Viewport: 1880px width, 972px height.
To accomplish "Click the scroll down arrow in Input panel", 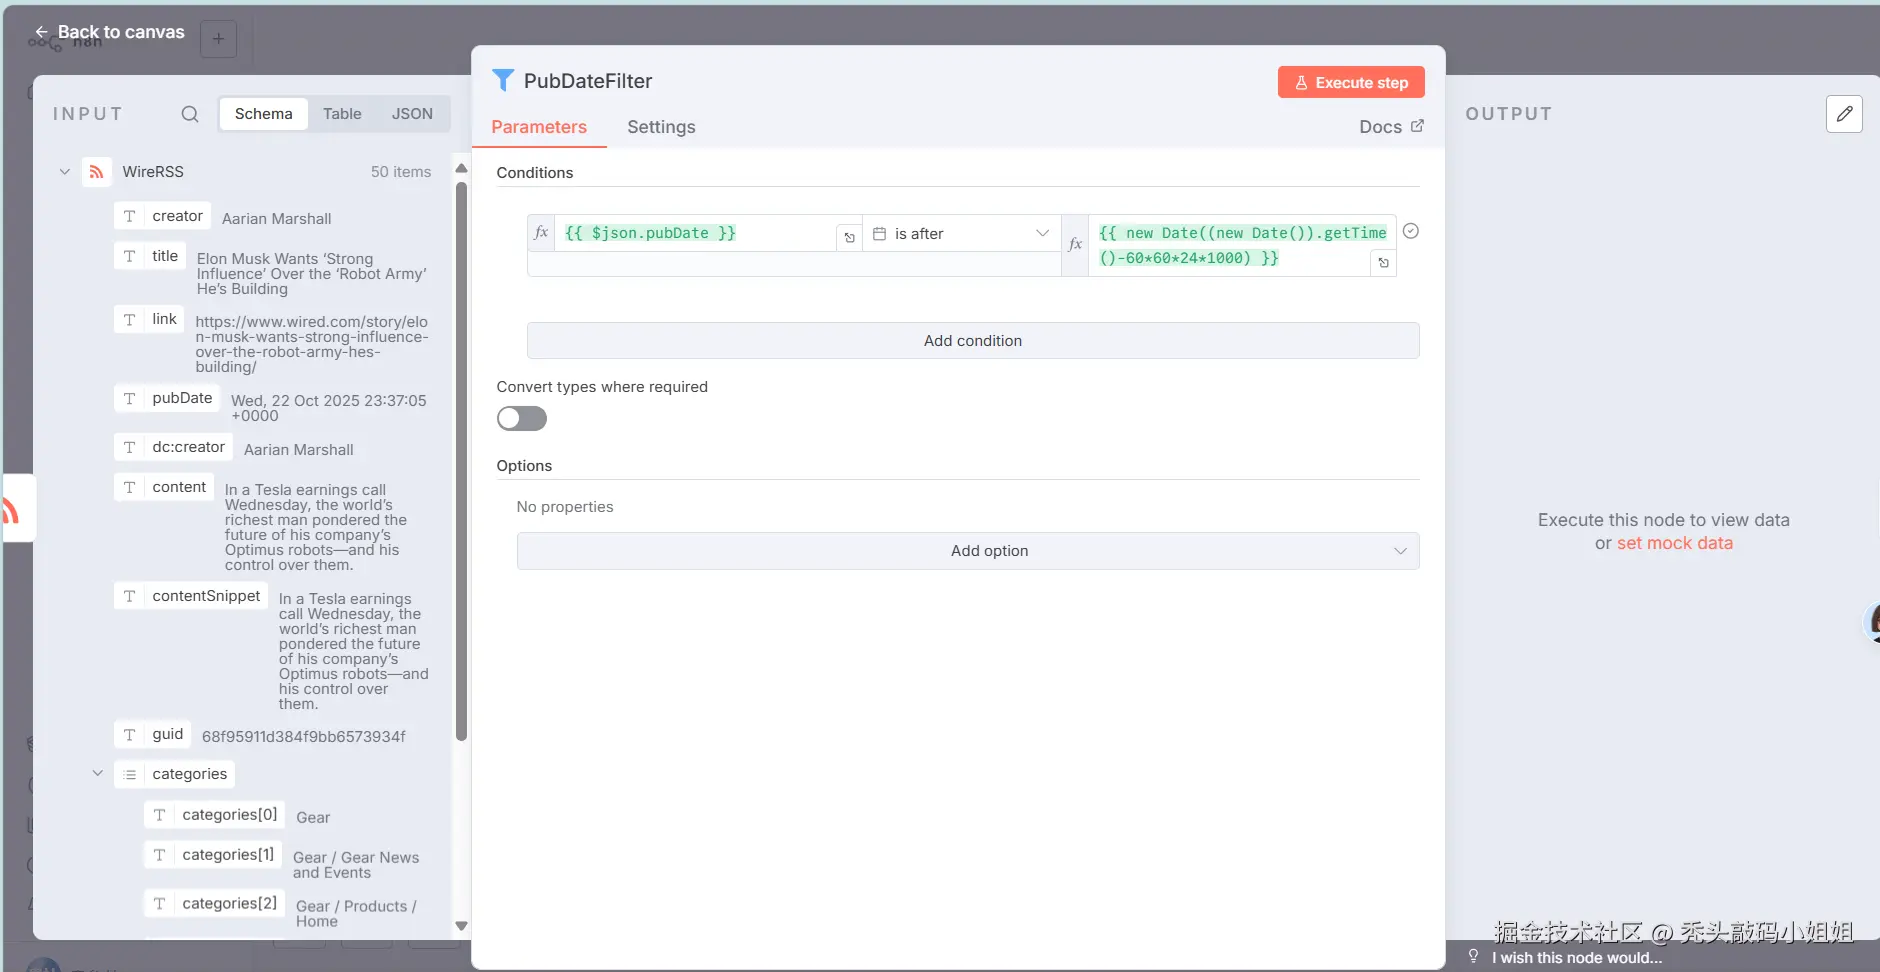I will point(461,926).
